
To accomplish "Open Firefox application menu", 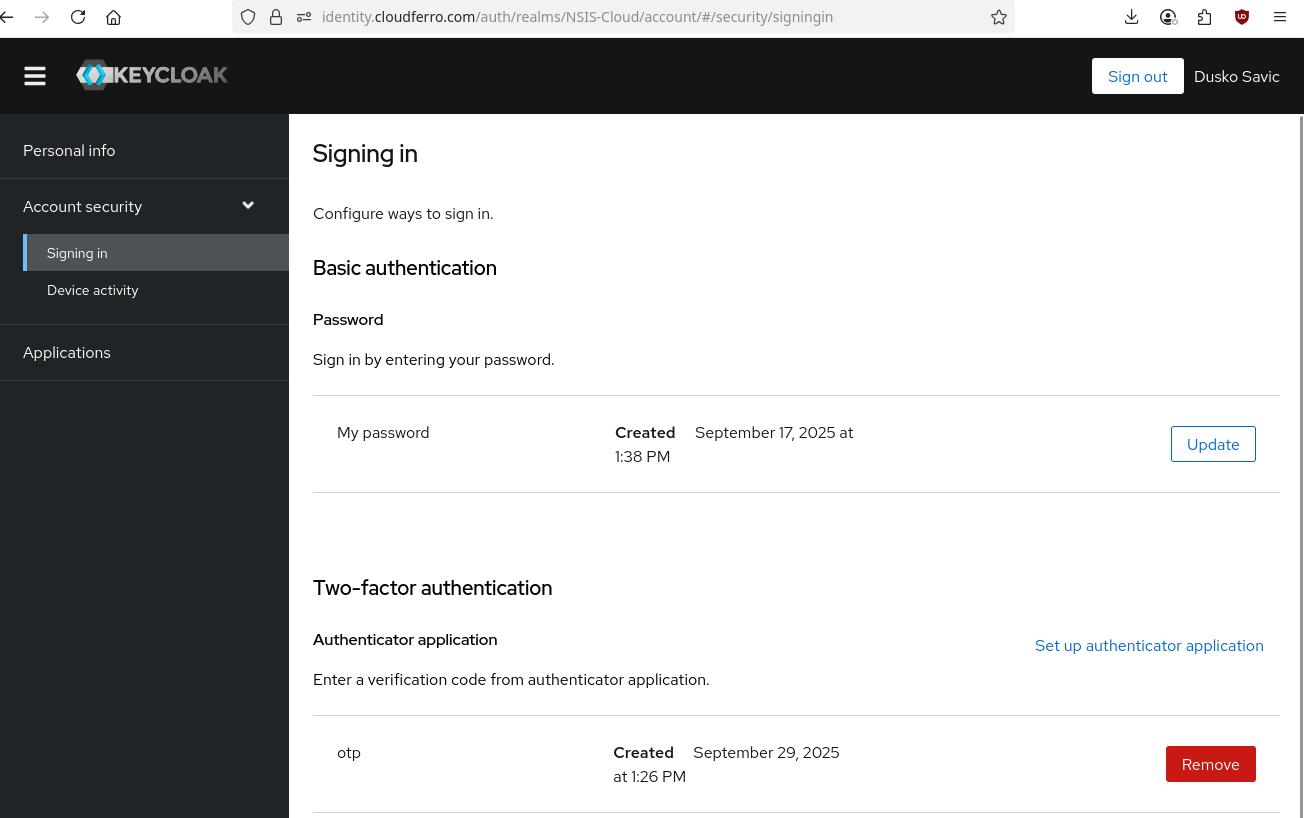I will coord(1280,17).
